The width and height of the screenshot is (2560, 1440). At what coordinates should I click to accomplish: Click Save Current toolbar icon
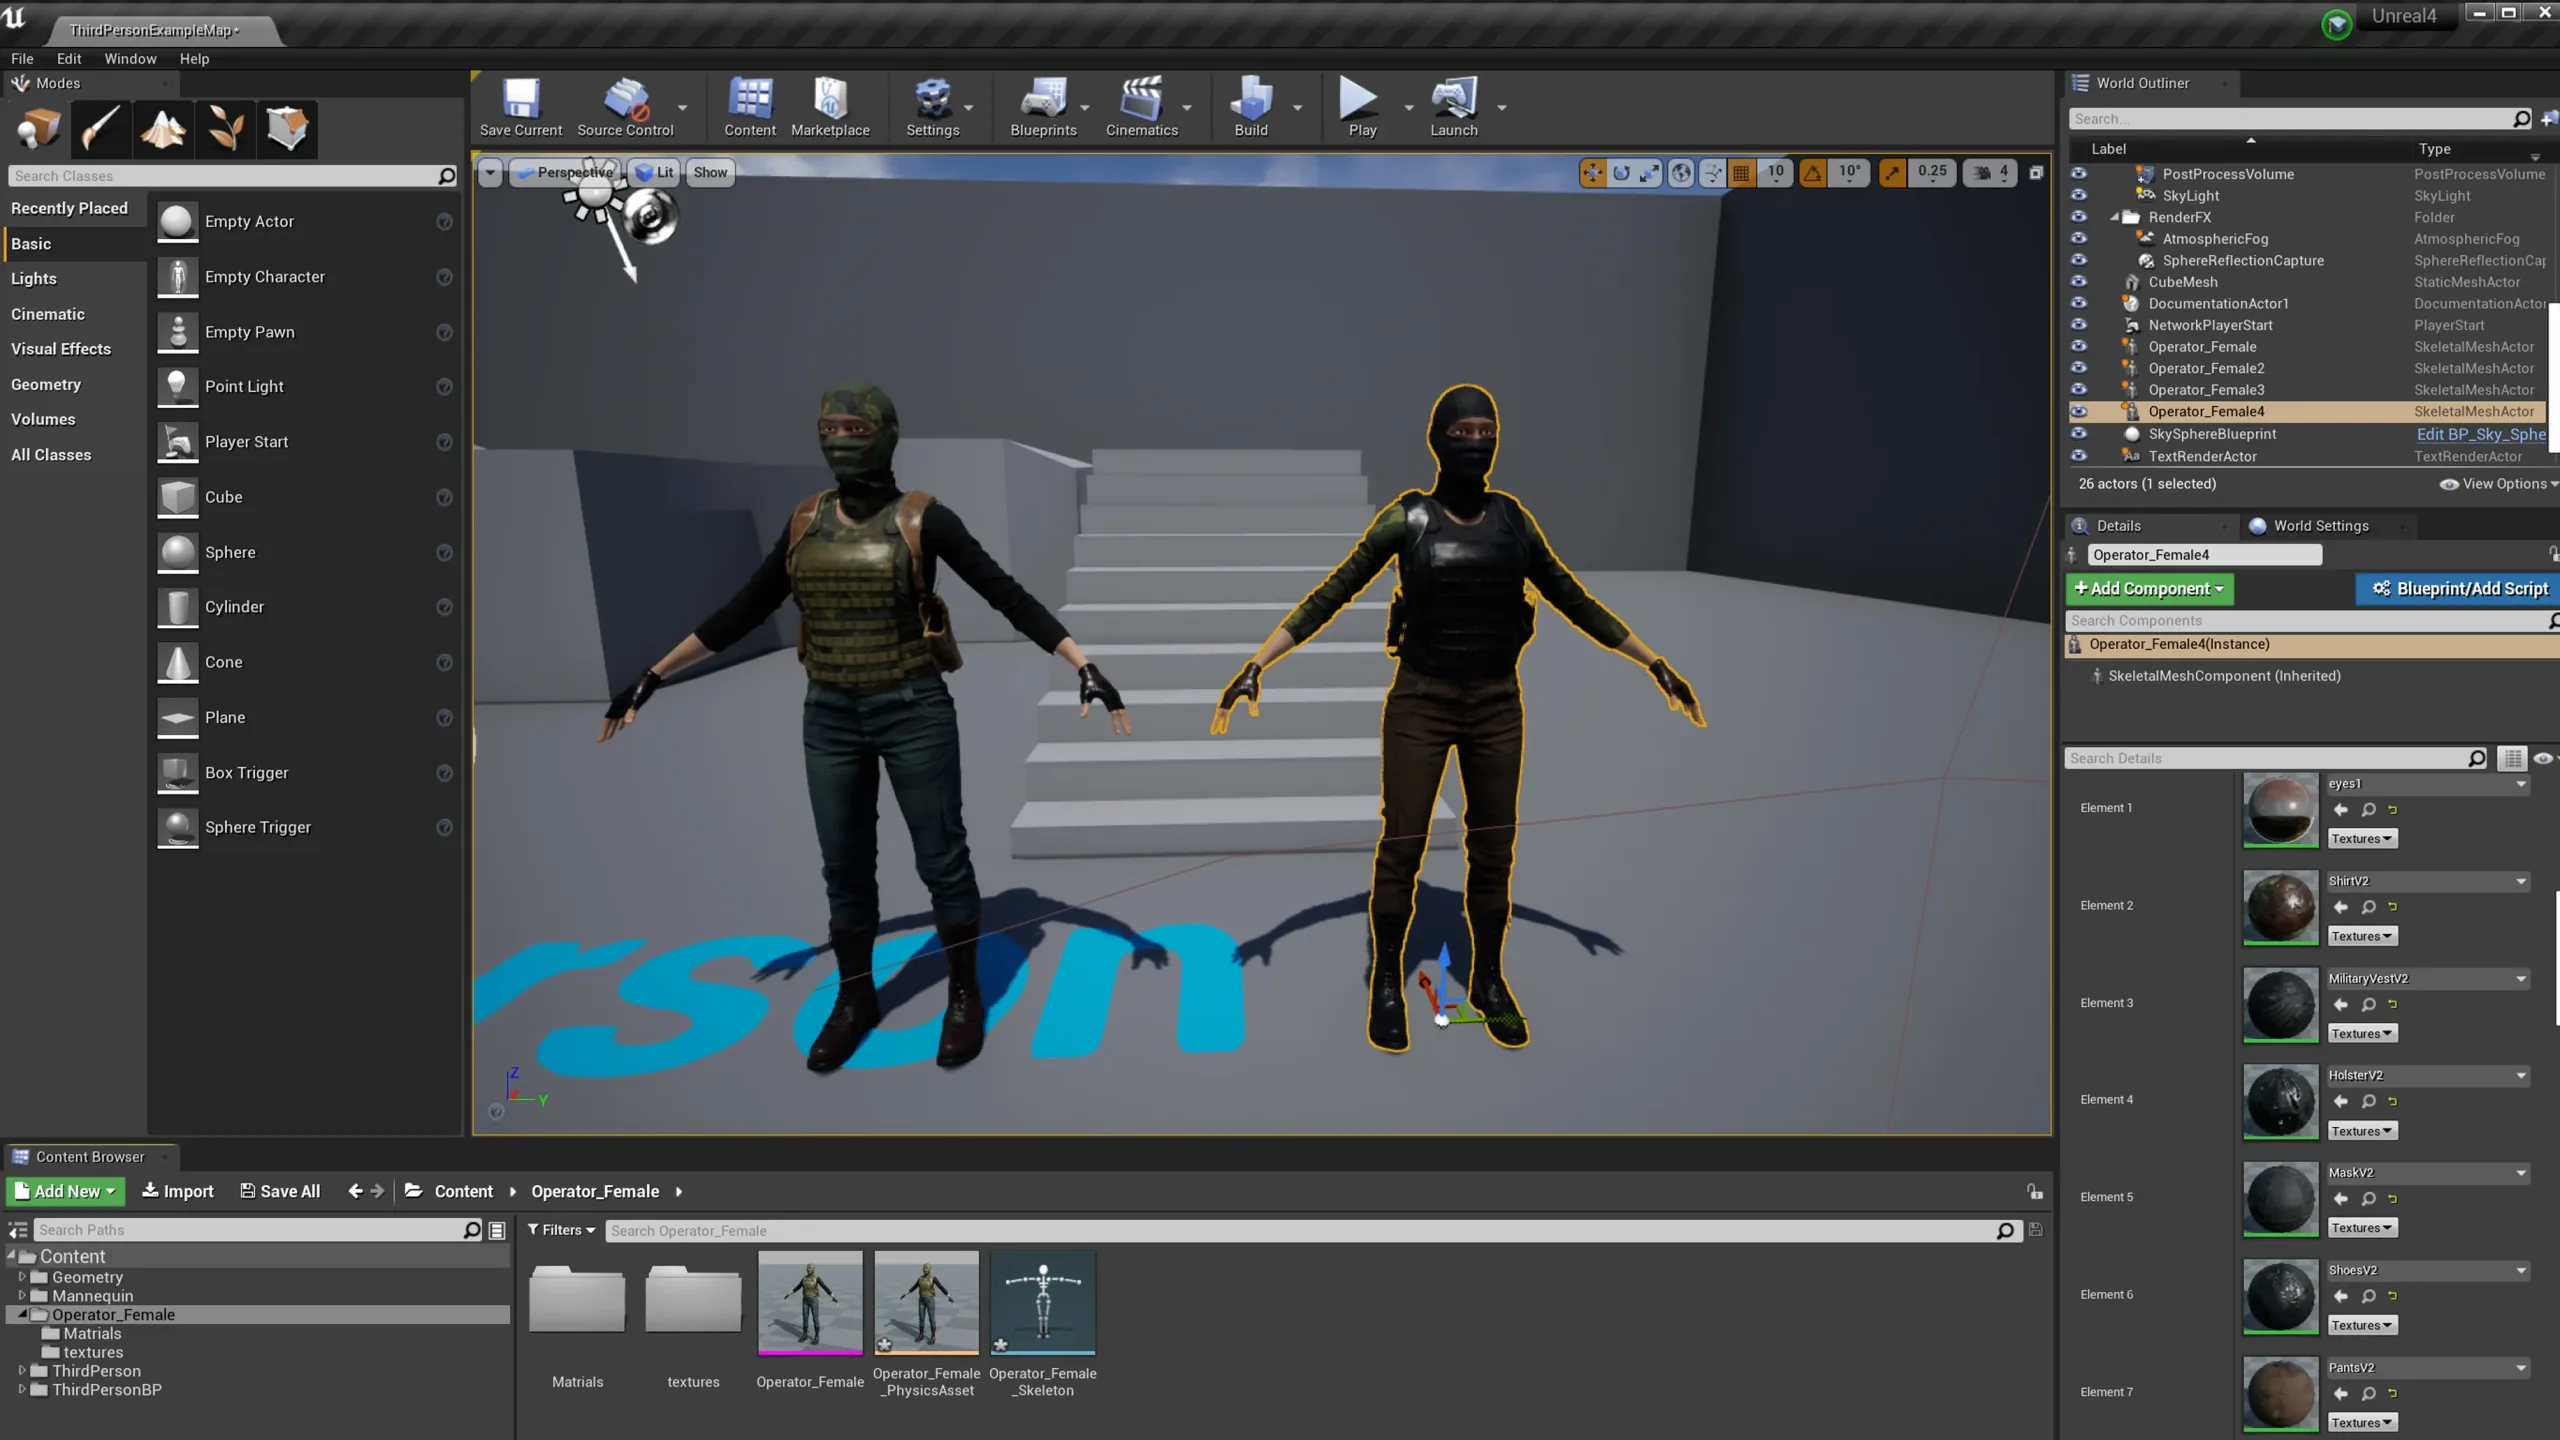click(x=520, y=107)
